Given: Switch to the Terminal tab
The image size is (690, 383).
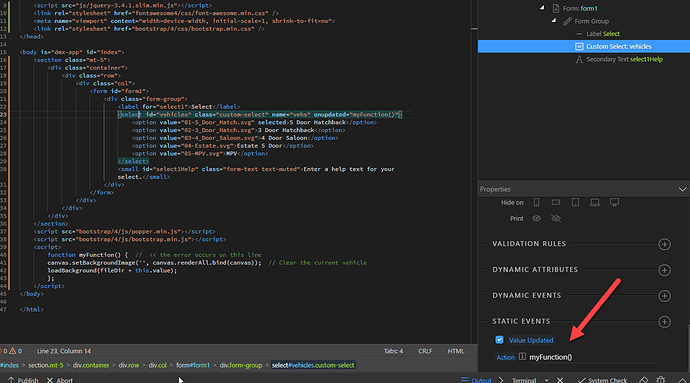Looking at the screenshot, I should 524,380.
